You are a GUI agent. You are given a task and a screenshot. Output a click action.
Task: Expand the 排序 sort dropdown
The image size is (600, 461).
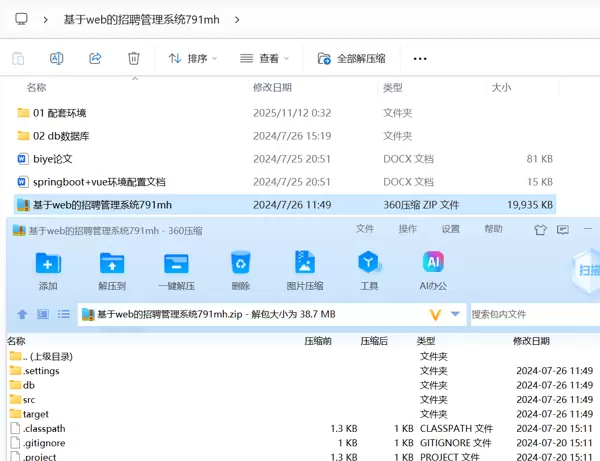[x=193, y=59]
